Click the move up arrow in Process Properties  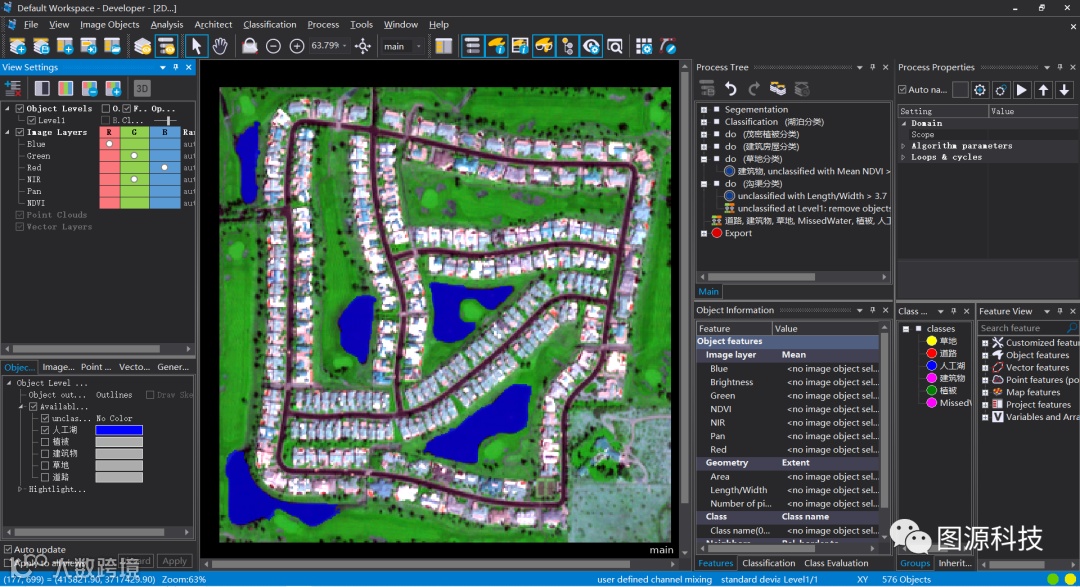(1044, 90)
